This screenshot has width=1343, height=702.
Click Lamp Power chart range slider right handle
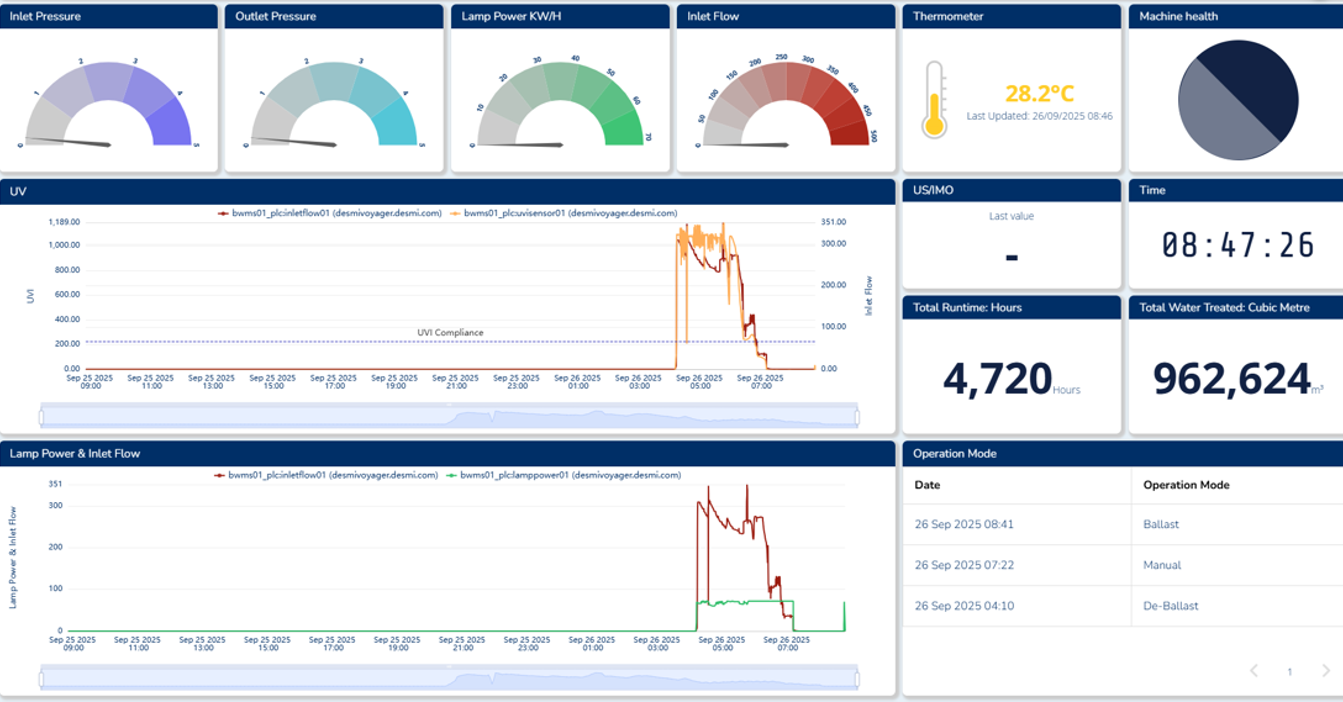[857, 679]
